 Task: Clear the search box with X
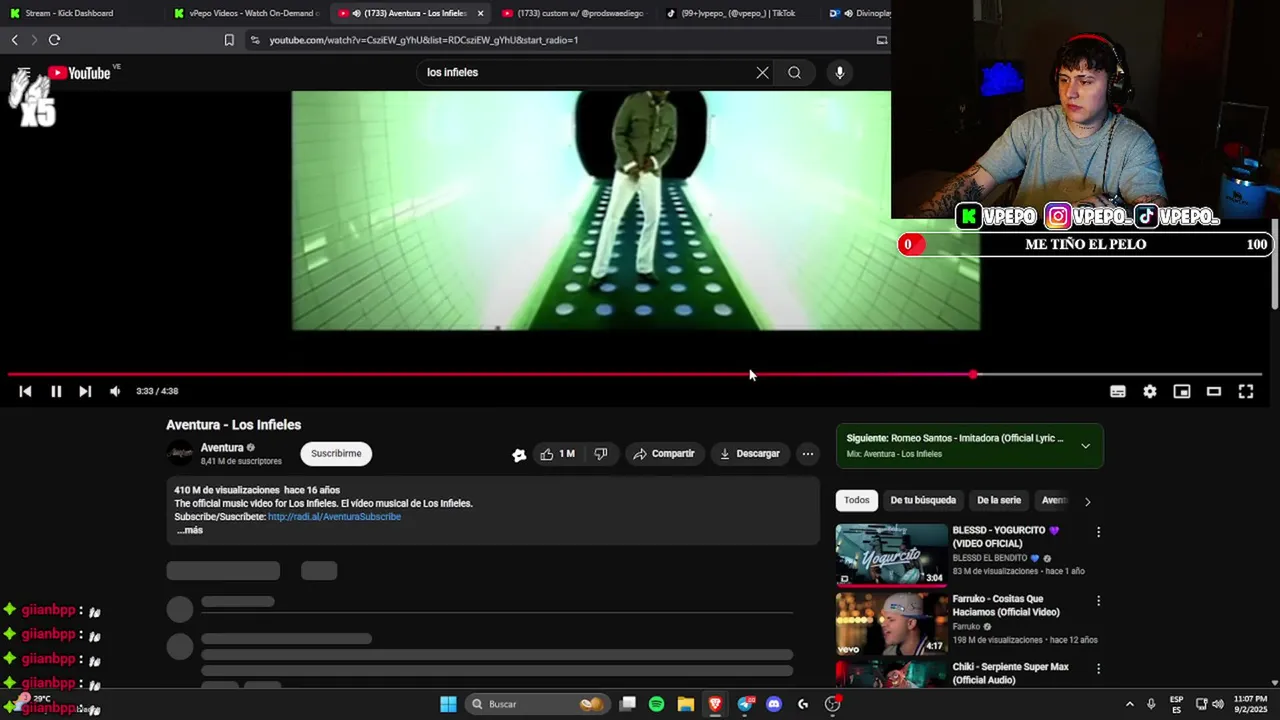(762, 72)
